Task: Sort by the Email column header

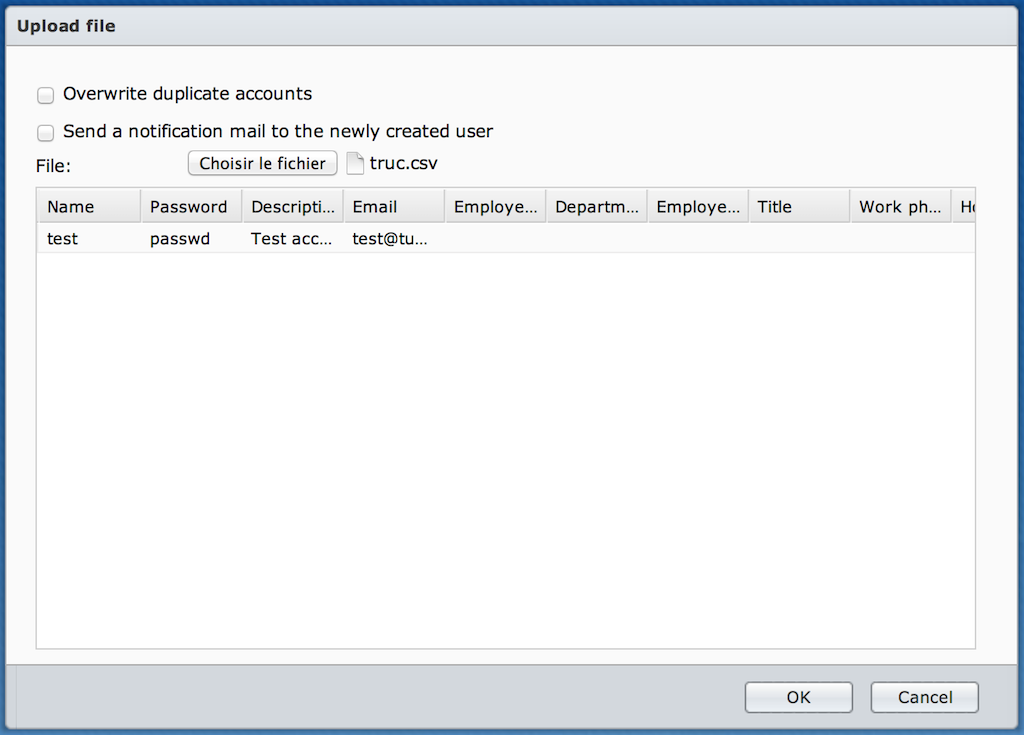Action: (x=394, y=206)
